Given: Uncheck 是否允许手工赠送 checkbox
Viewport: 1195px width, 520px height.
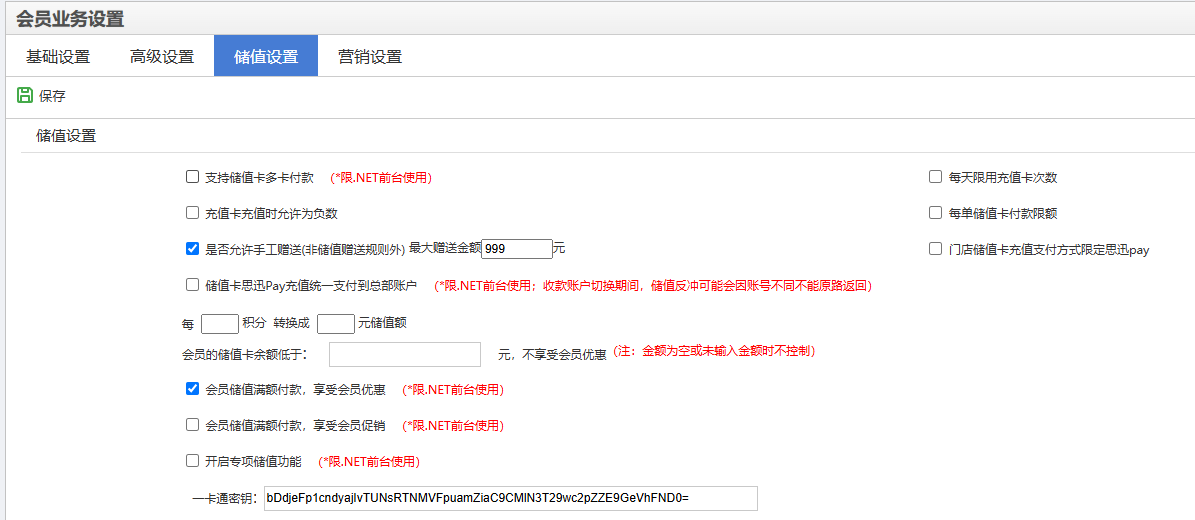Looking at the screenshot, I should click(193, 249).
